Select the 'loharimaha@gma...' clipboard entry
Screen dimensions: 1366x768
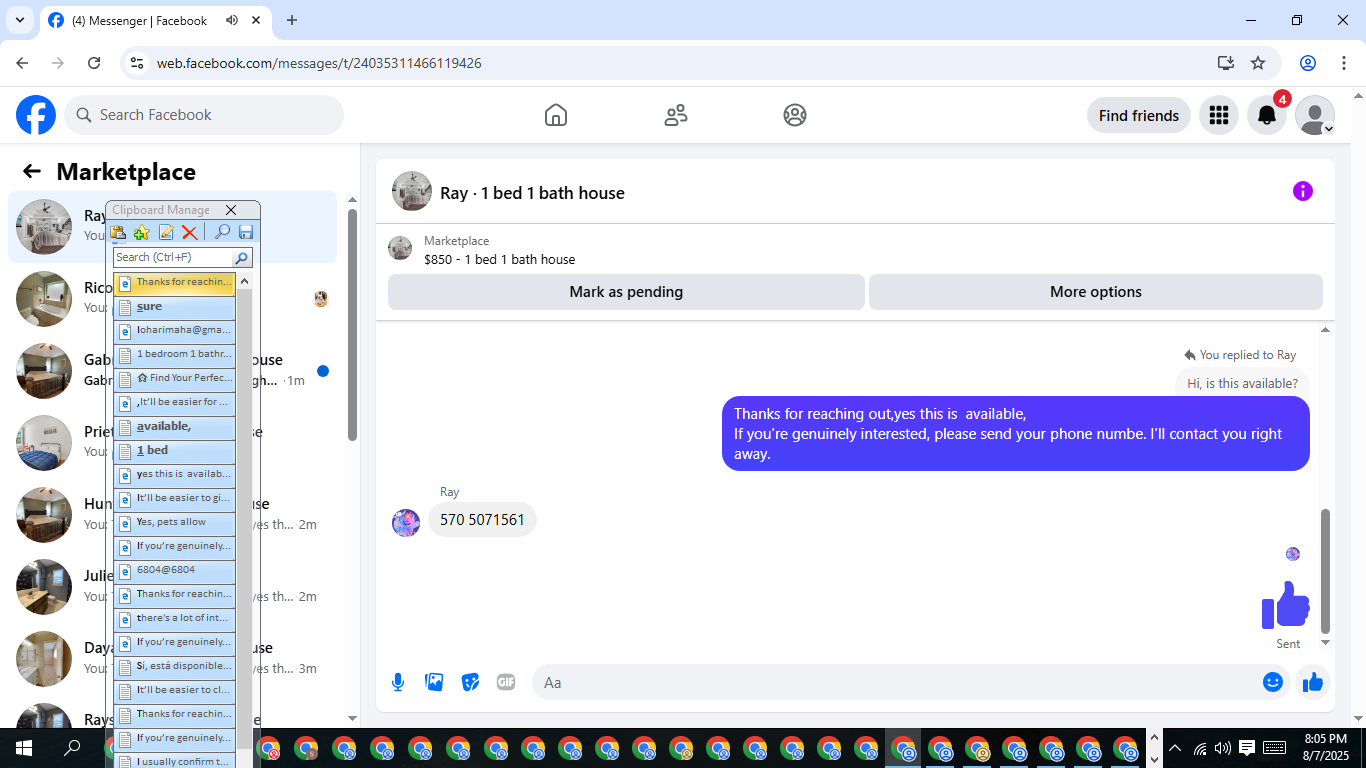(x=174, y=331)
